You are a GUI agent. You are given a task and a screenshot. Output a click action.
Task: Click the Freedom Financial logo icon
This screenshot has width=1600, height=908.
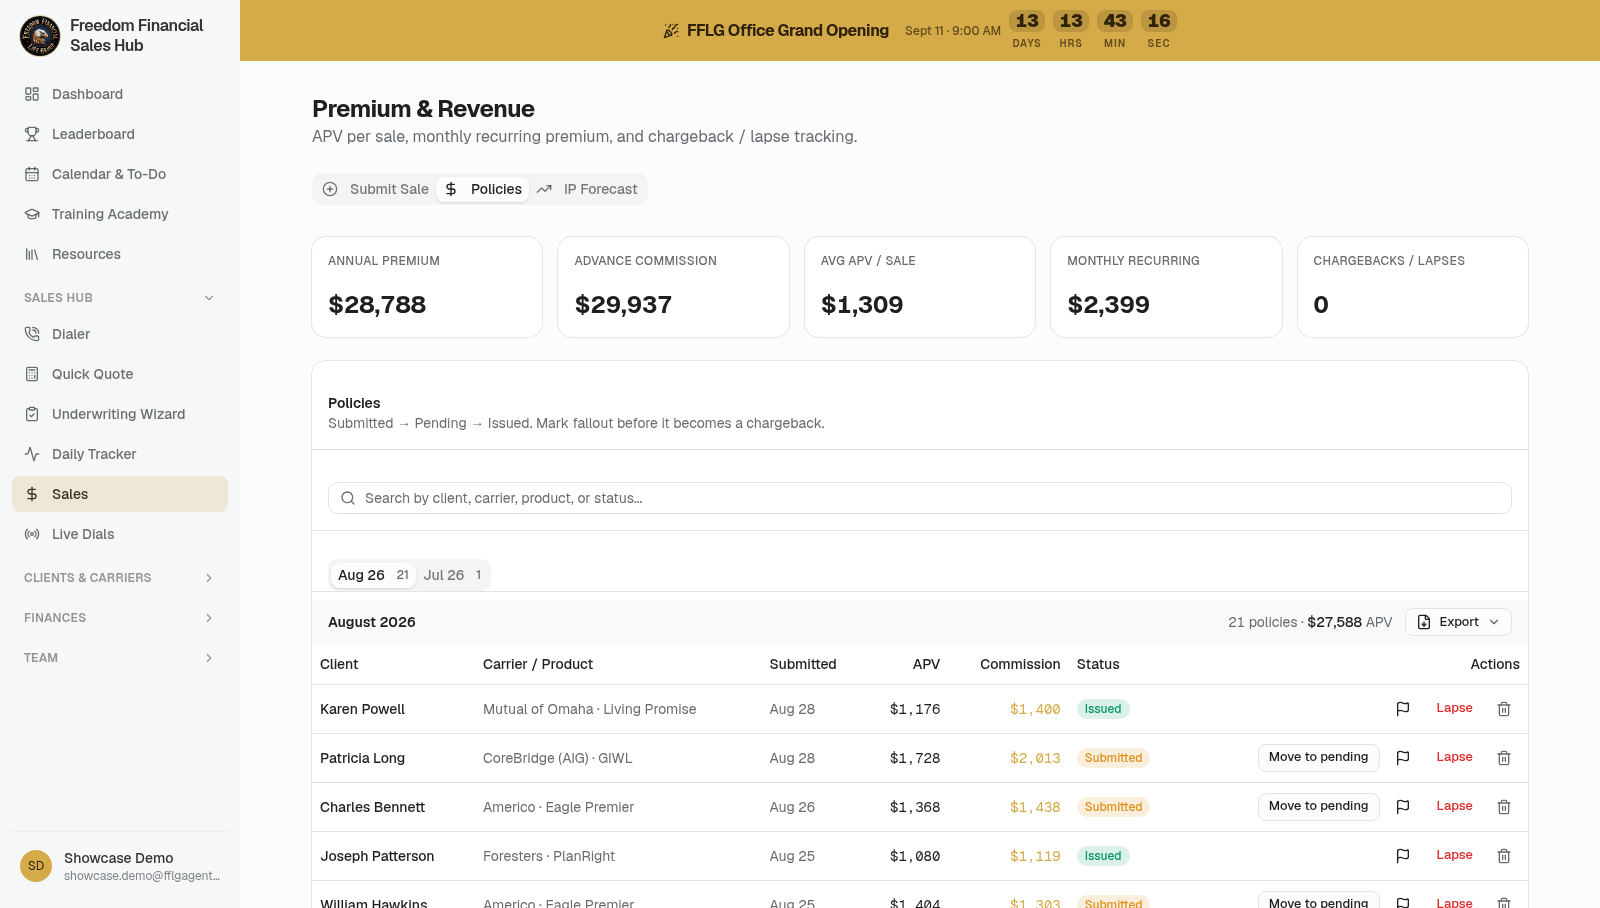click(40, 36)
